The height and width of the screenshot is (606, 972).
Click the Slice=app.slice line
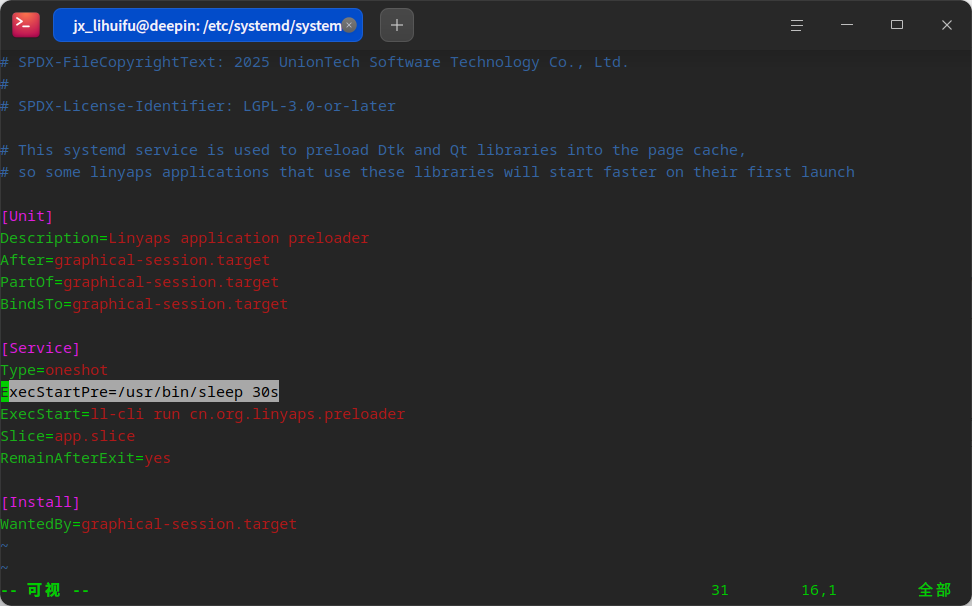point(68,436)
